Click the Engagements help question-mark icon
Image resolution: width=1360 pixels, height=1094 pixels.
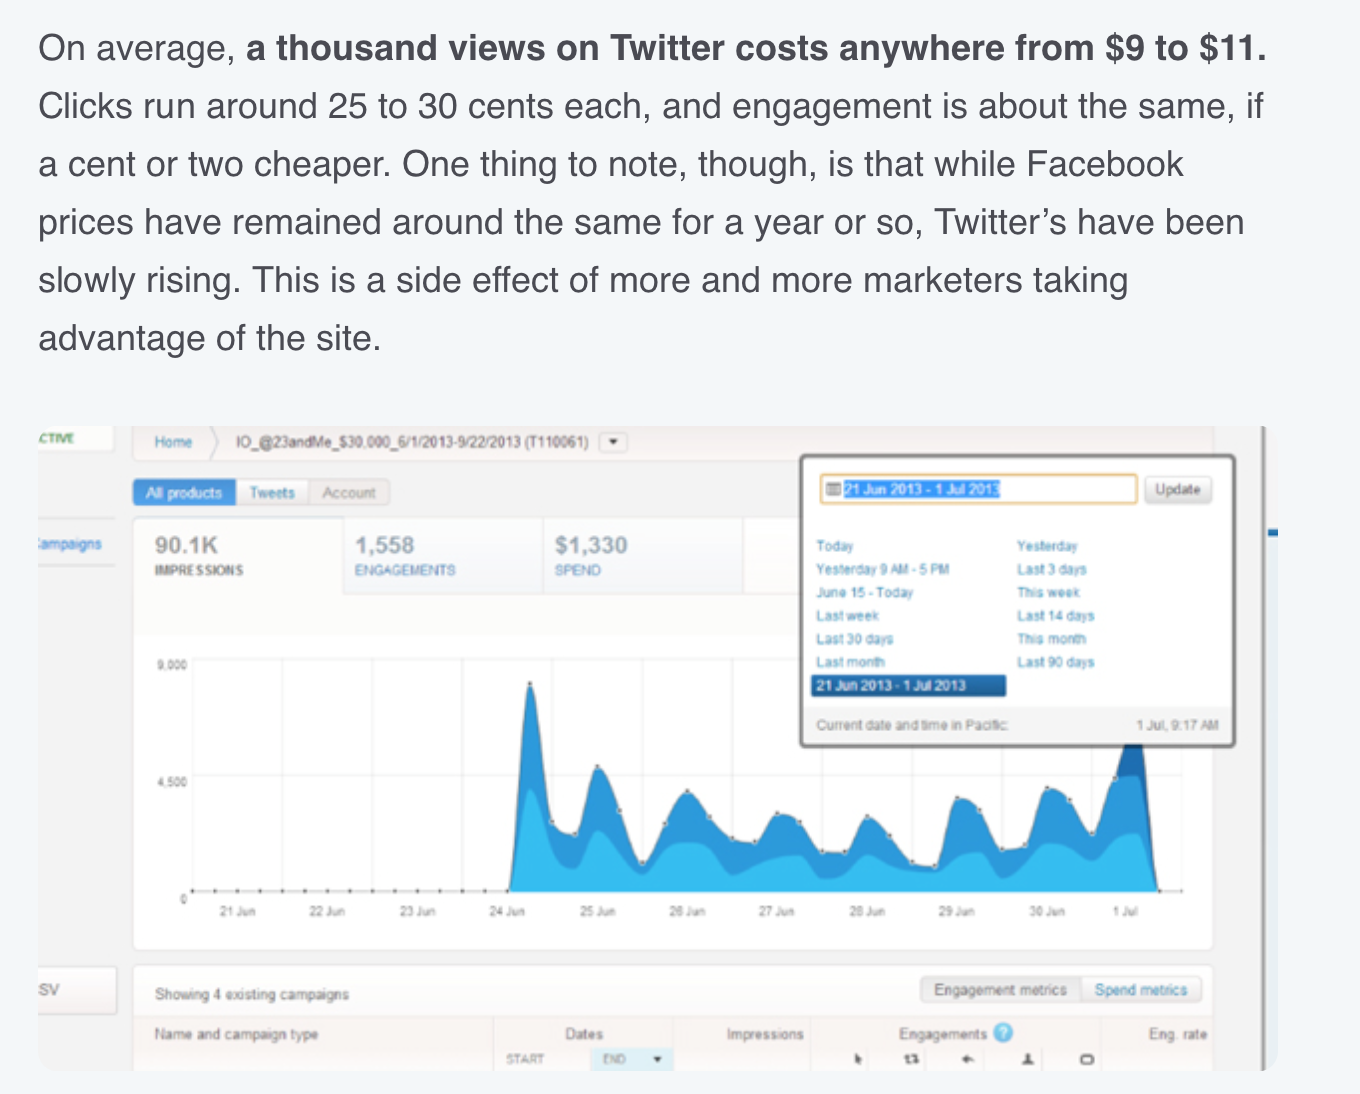(1003, 1033)
